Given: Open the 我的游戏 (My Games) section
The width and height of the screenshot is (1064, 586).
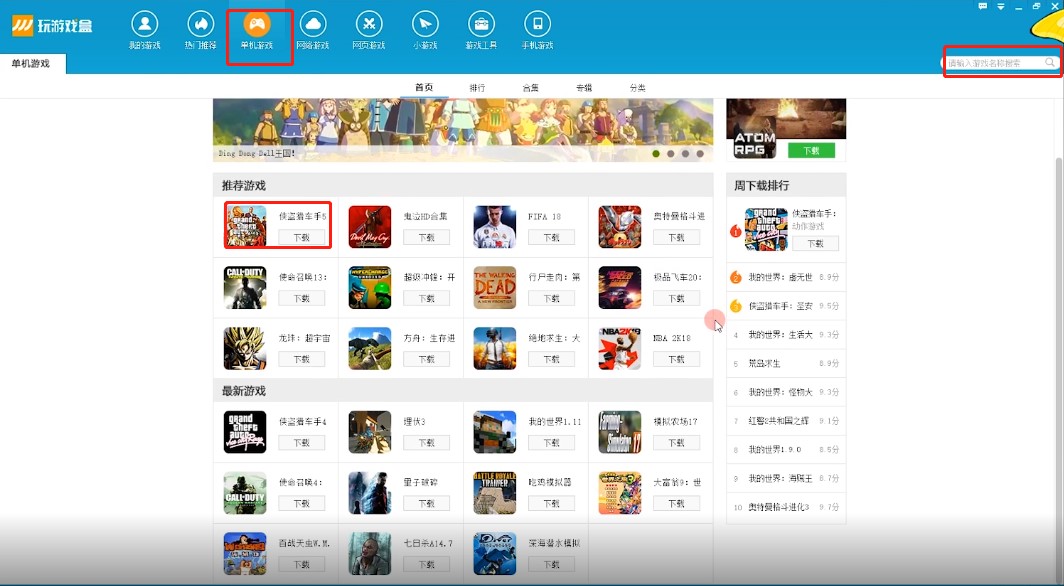Looking at the screenshot, I should [145, 24].
